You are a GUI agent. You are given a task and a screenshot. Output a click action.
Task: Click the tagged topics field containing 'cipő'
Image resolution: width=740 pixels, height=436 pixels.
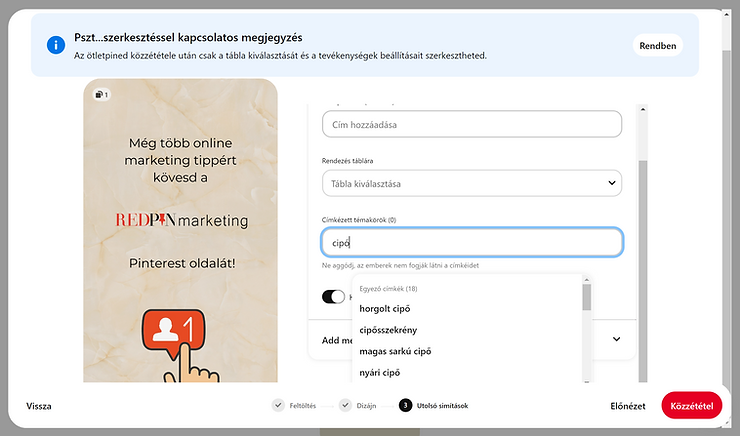click(472, 243)
